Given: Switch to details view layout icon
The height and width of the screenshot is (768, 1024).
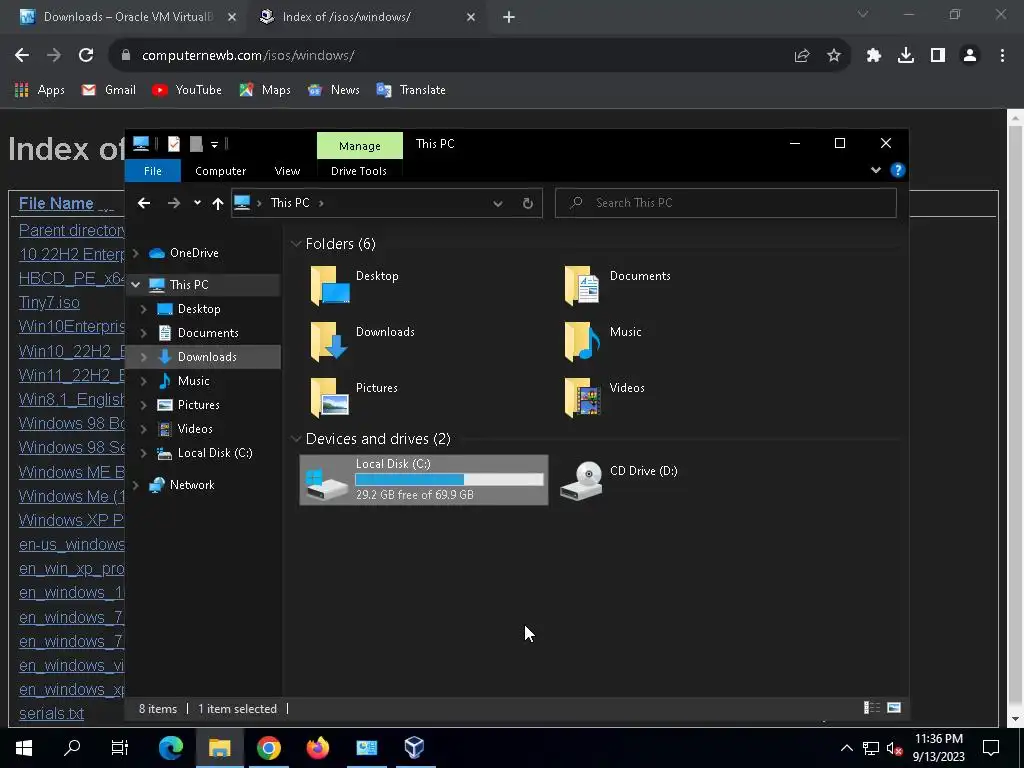Looking at the screenshot, I should click(872, 708).
